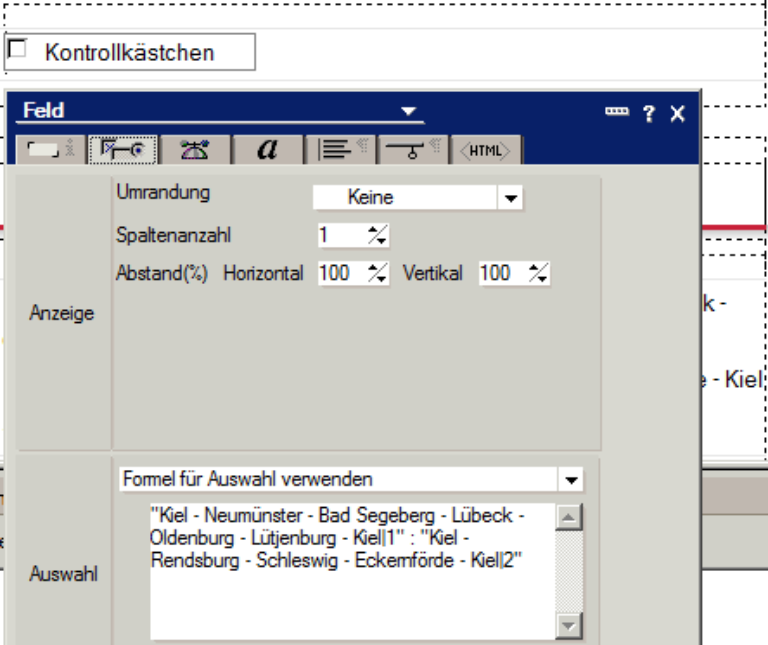
Task: Open the Formel für Auswahl verwenden dropdown
Action: (571, 479)
